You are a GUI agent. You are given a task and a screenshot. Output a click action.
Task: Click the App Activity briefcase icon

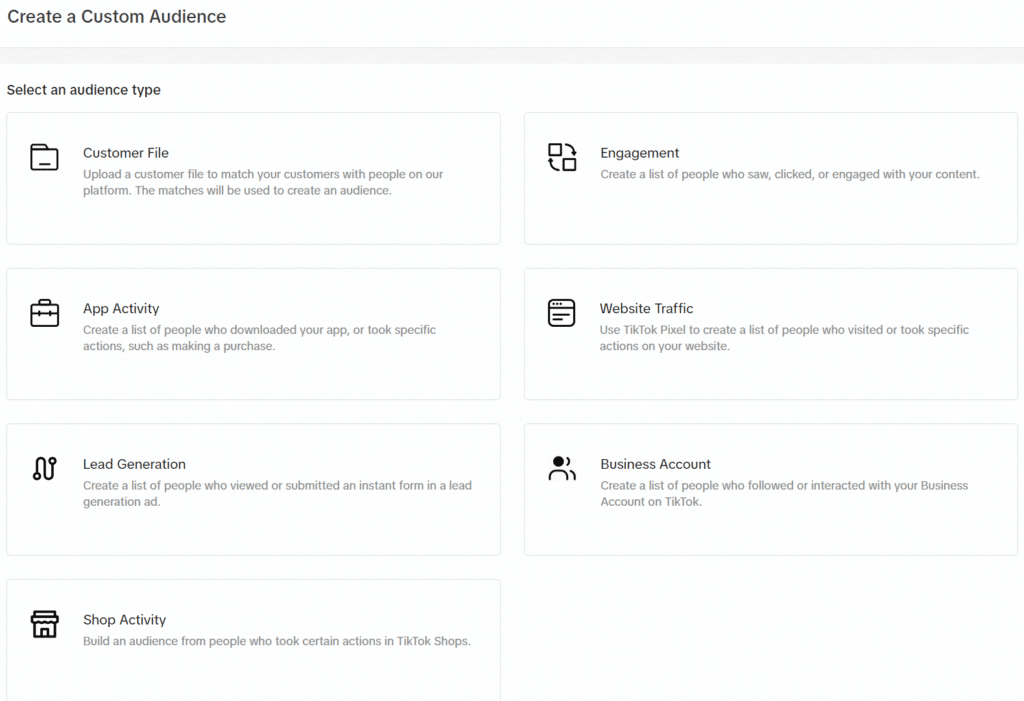coord(44,313)
